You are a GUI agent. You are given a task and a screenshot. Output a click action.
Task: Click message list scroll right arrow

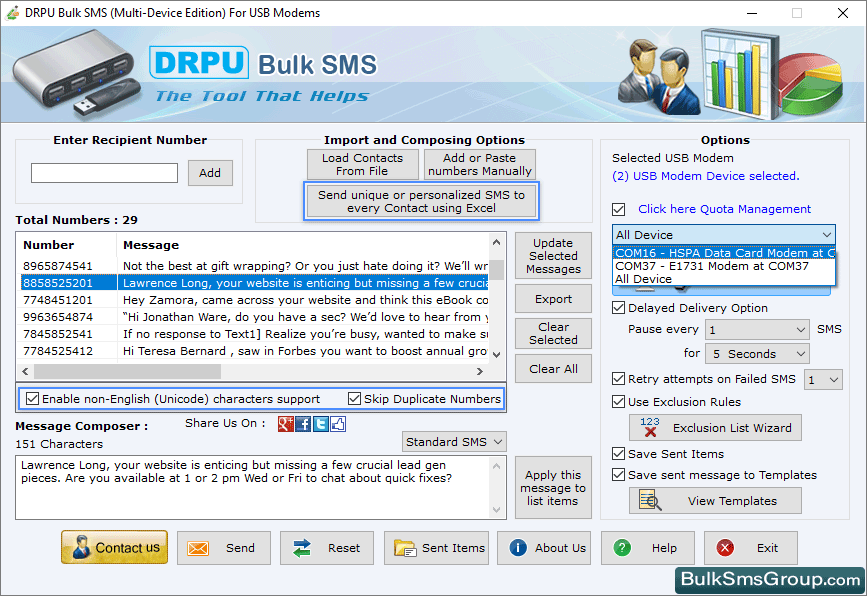pyautogui.click(x=480, y=372)
